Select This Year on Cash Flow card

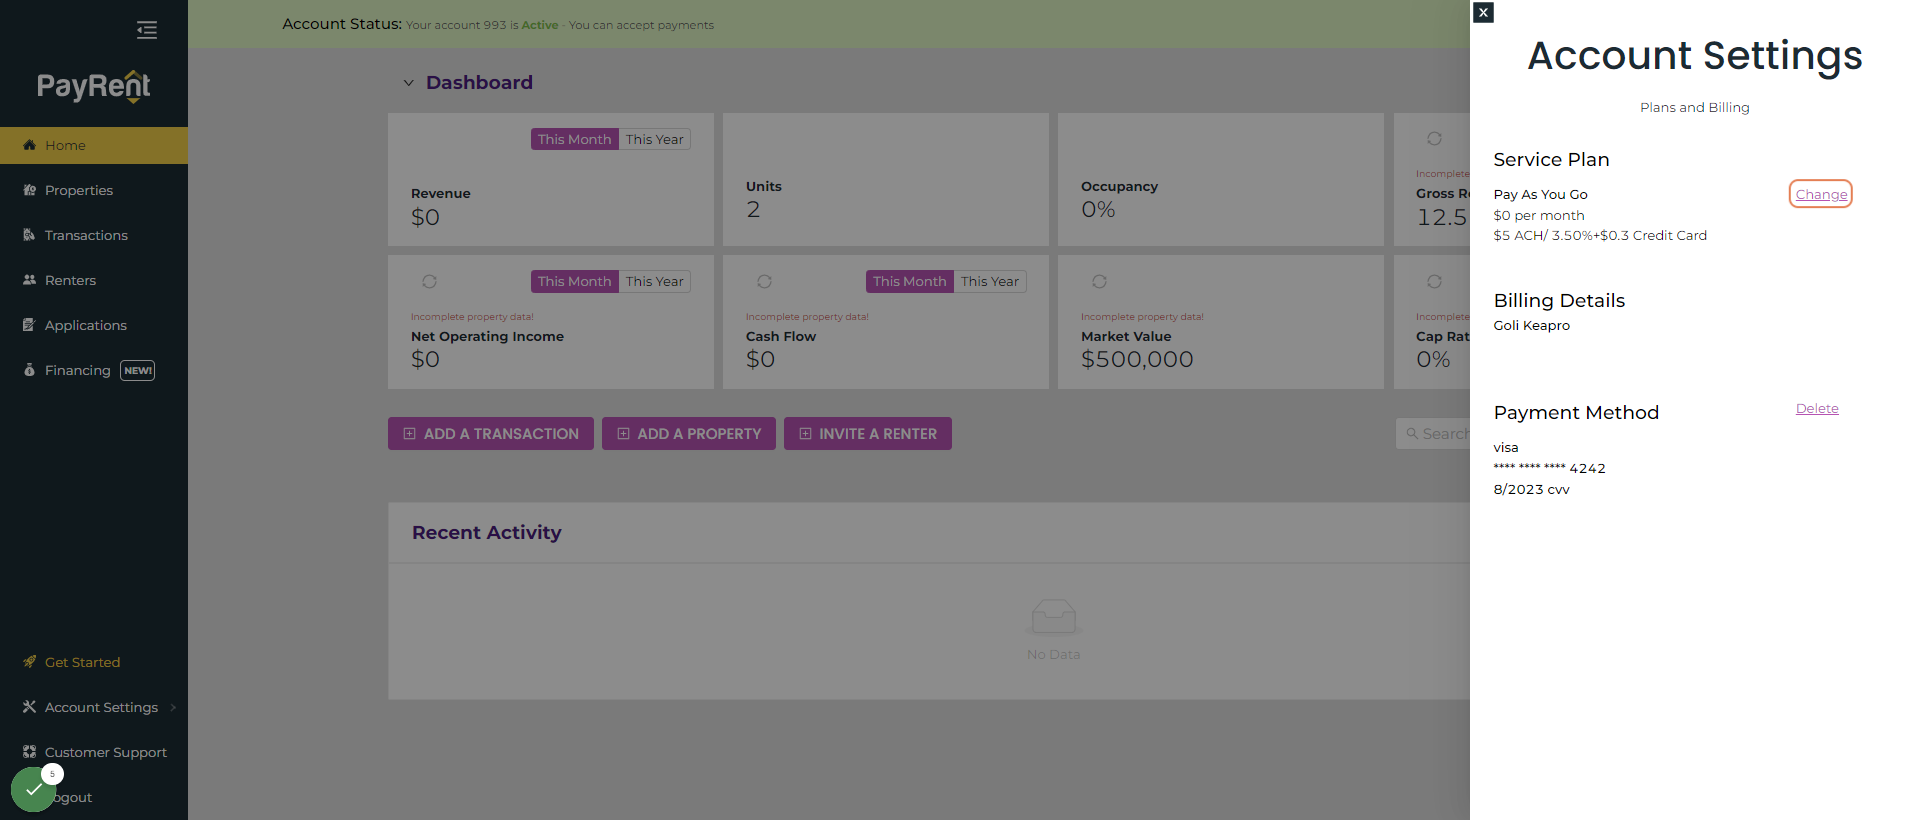[x=990, y=281]
